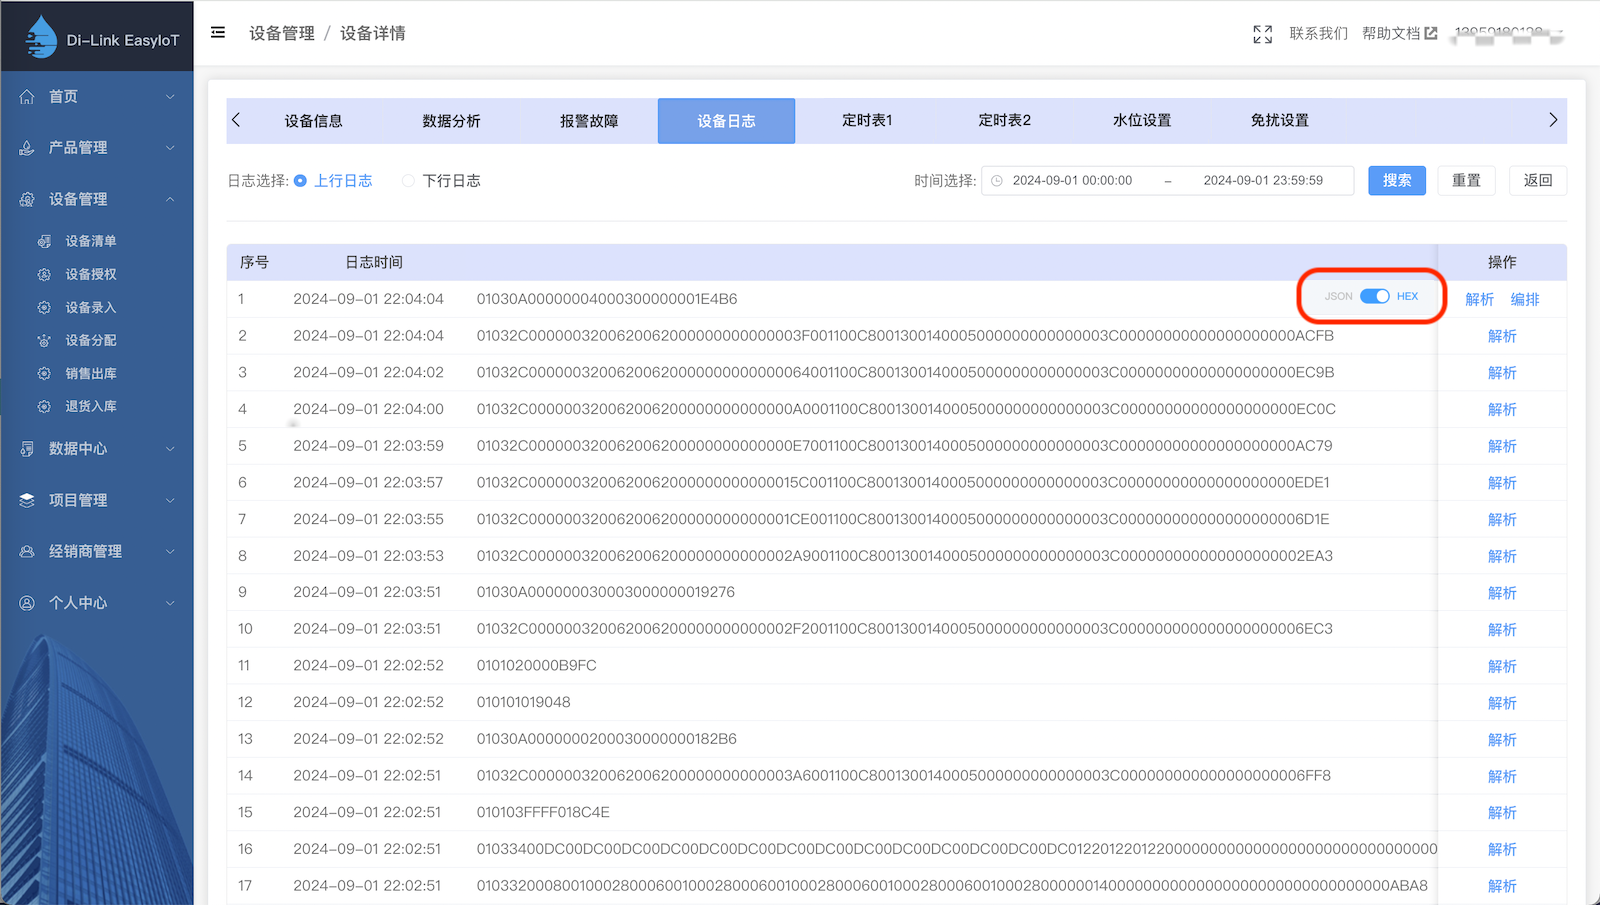Viewport: 1600px width, 905px height.
Task: Click log data 010101019048 in row 12
Action: (x=523, y=702)
